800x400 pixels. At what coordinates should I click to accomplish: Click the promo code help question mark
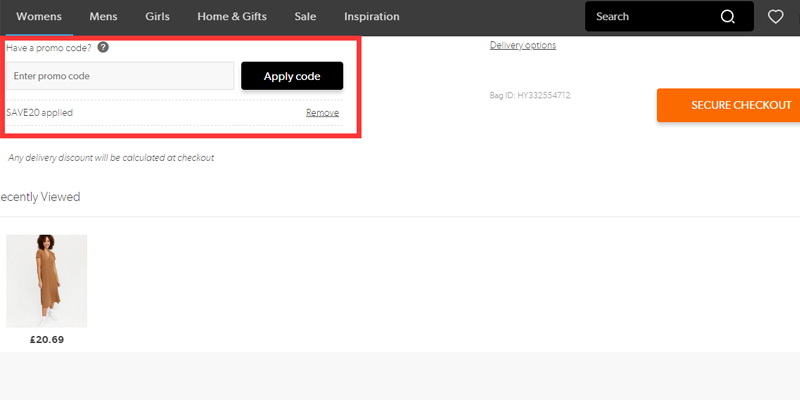(x=103, y=47)
